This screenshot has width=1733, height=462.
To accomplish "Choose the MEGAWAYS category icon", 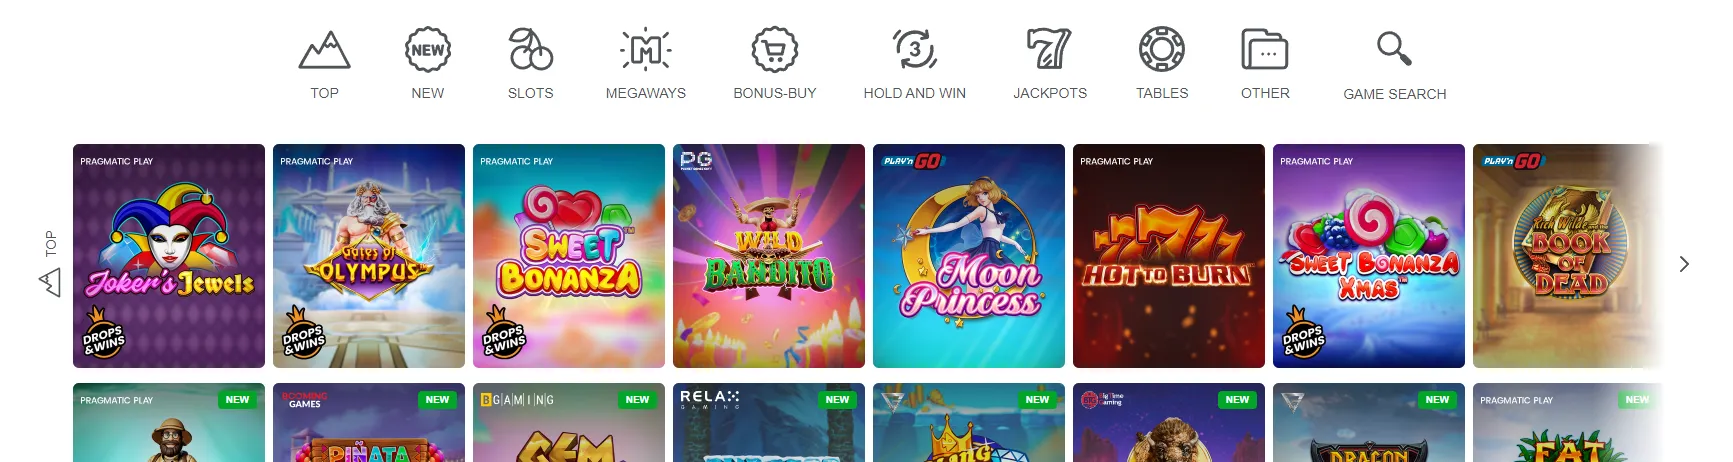I will pos(646,50).
